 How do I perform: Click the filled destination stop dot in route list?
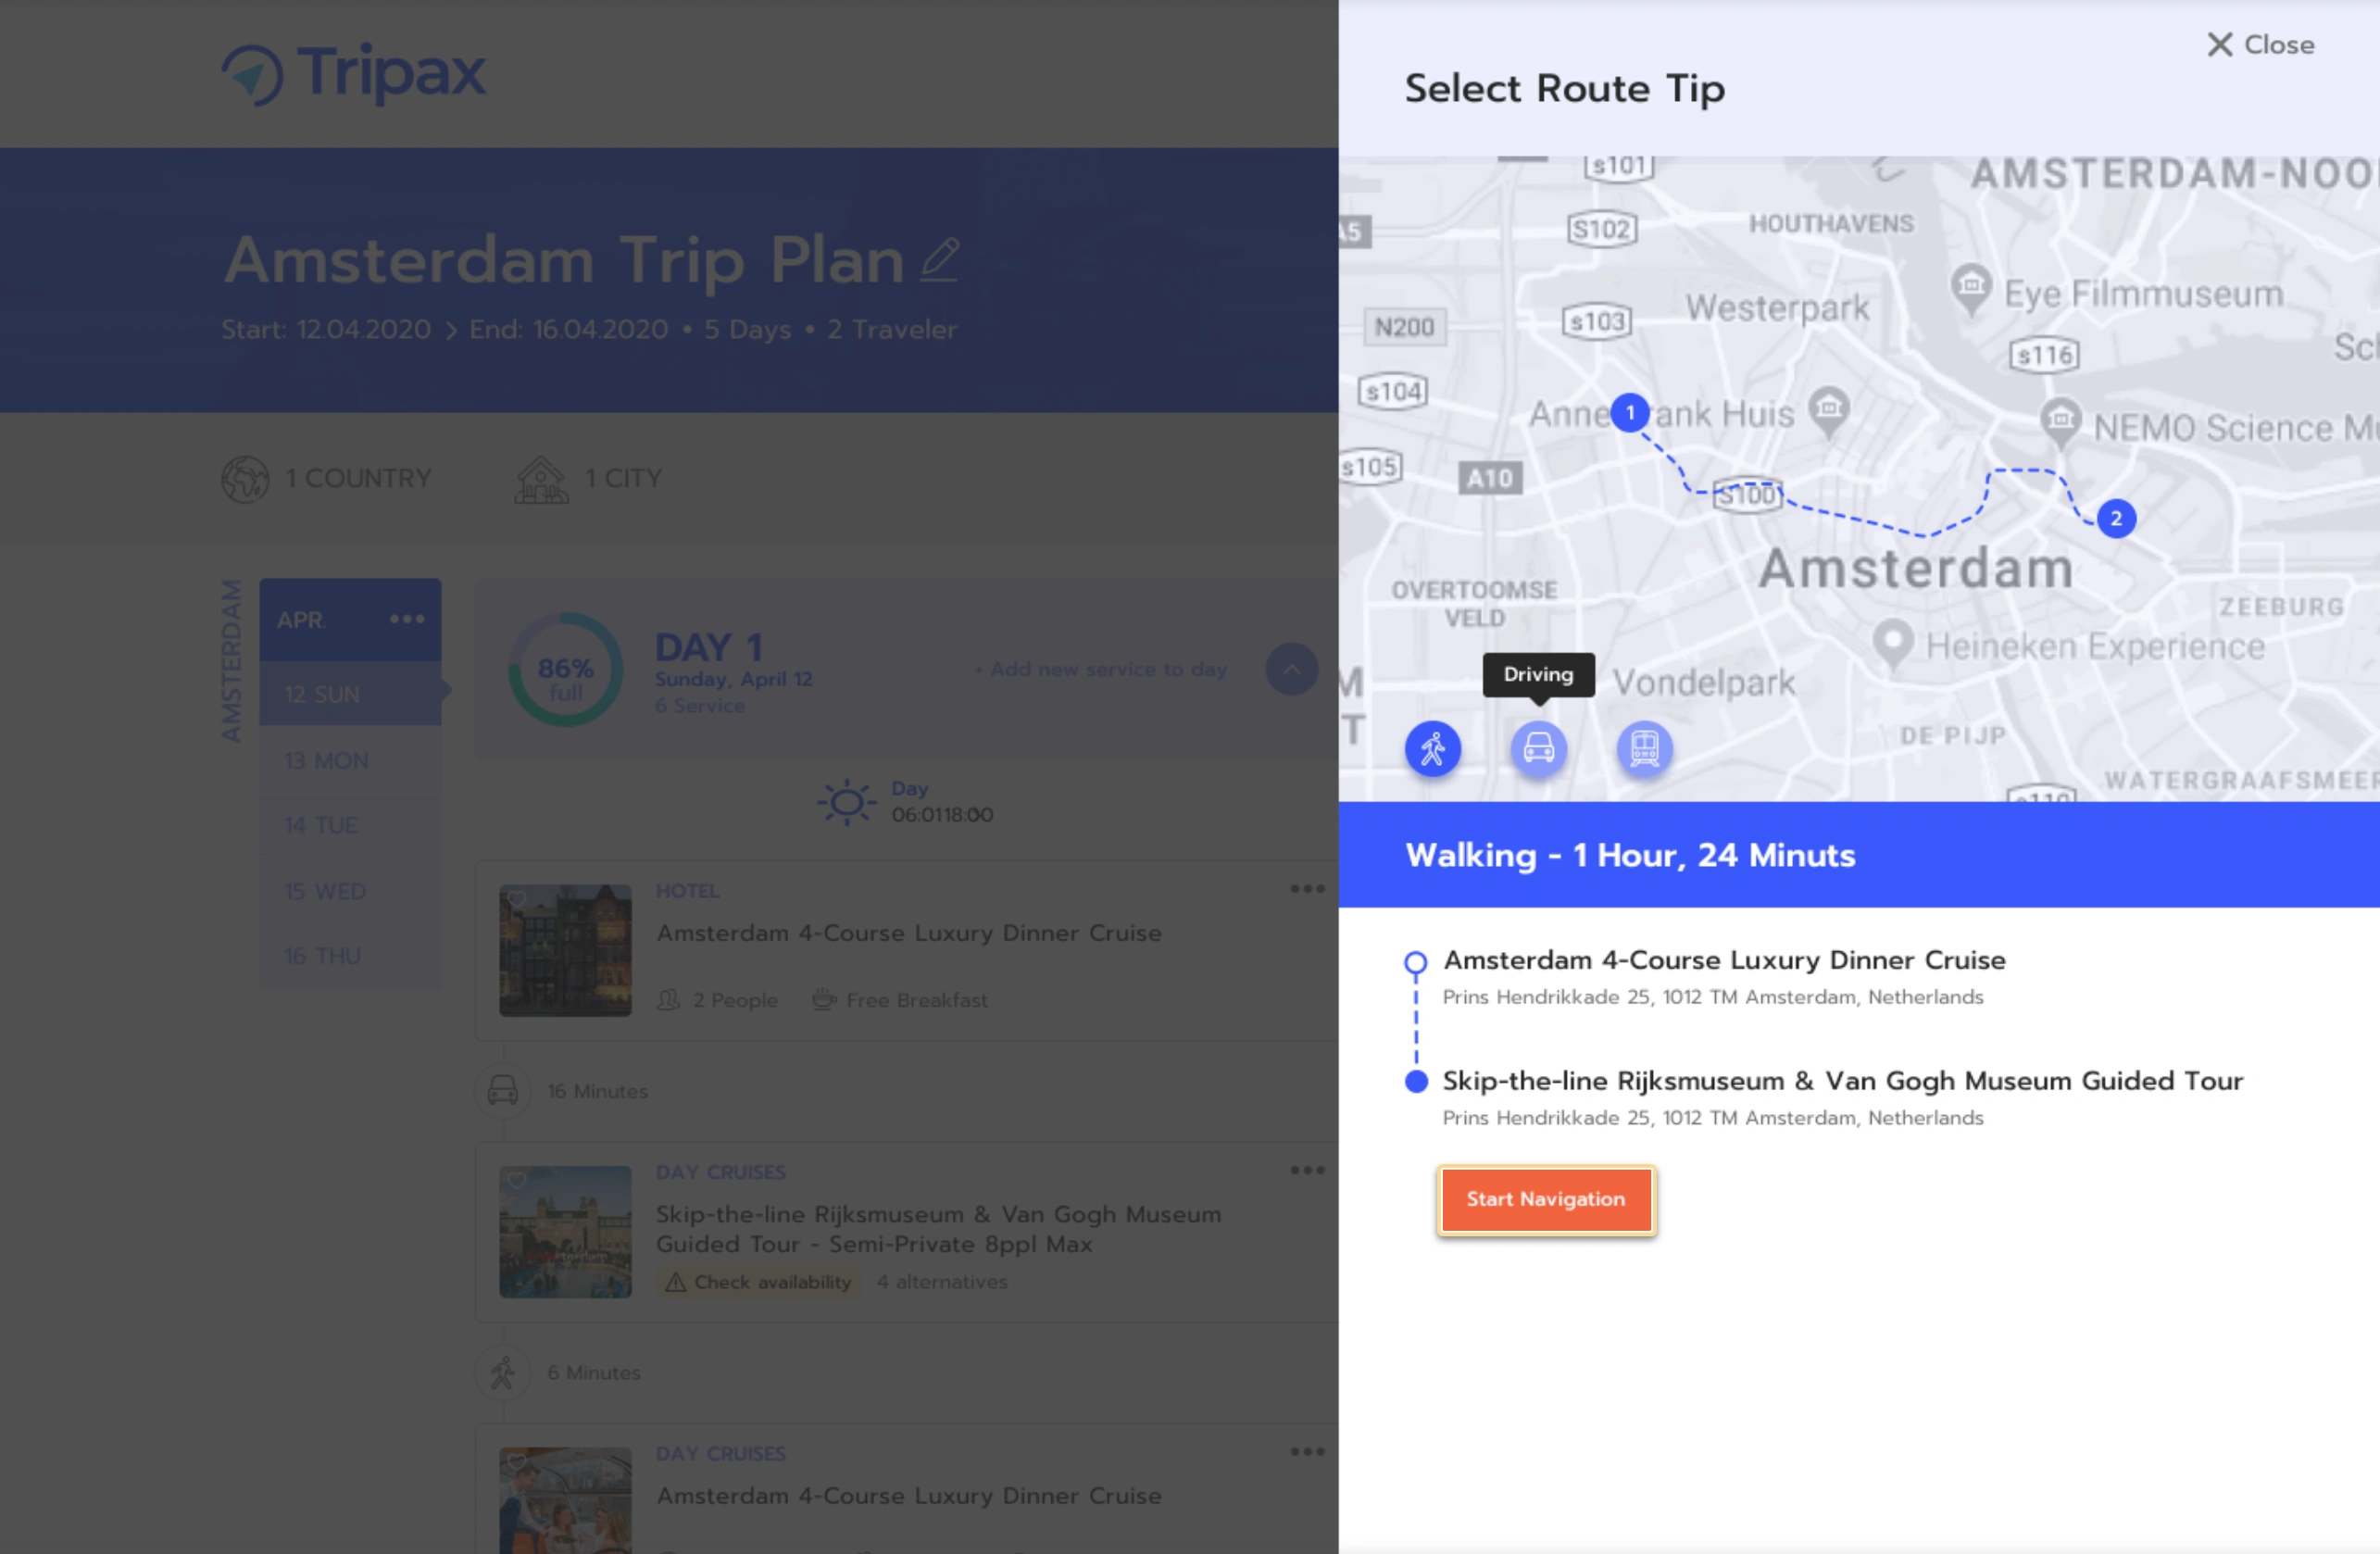(x=1415, y=1081)
